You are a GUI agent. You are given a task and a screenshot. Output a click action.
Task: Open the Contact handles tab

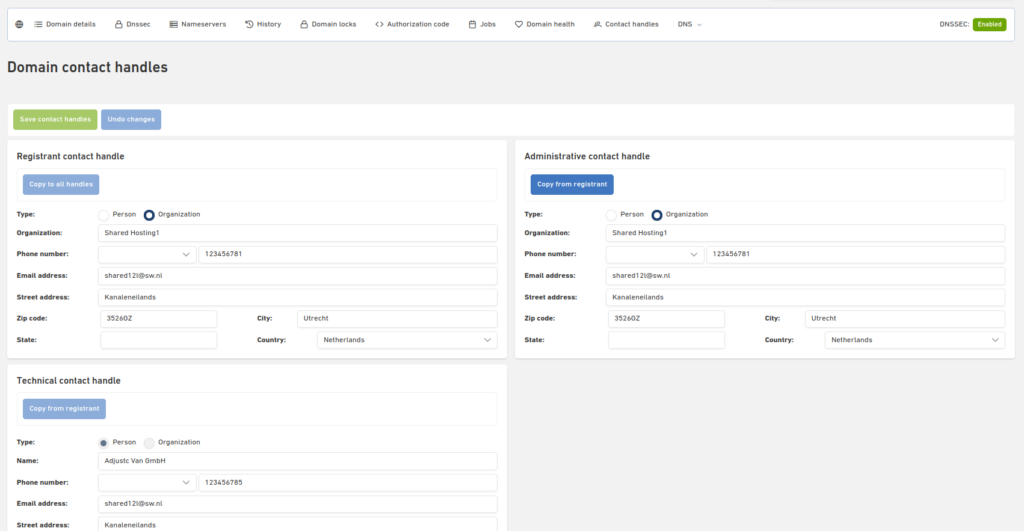(x=626, y=24)
